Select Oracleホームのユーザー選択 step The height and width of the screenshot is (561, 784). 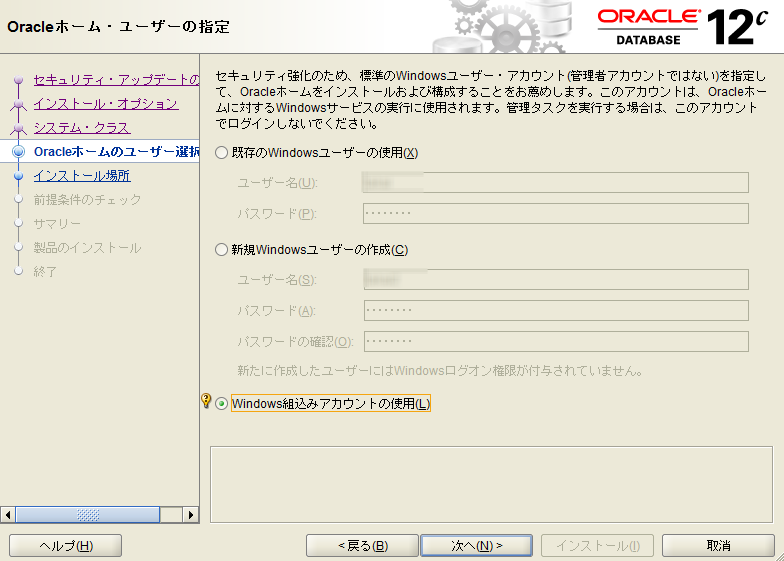(x=116, y=152)
